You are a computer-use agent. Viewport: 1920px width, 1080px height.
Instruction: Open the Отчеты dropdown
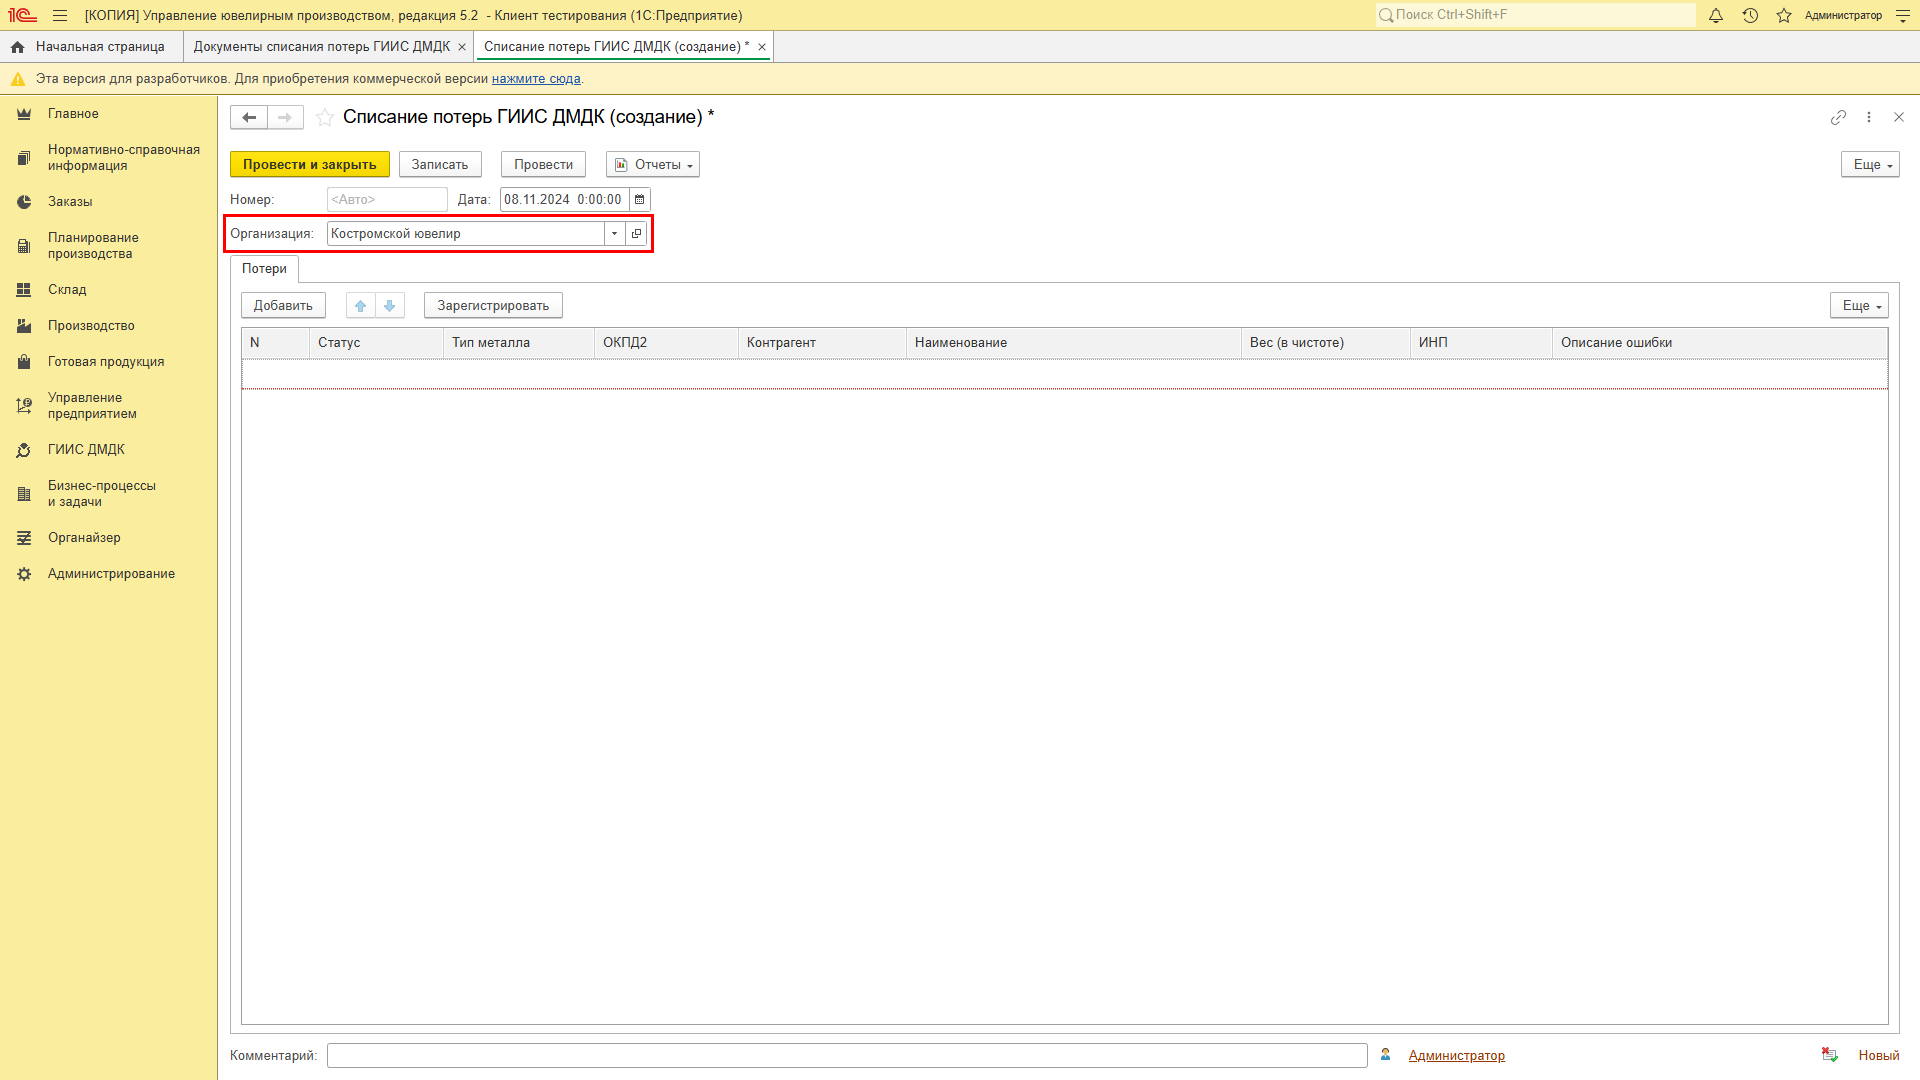tap(653, 164)
